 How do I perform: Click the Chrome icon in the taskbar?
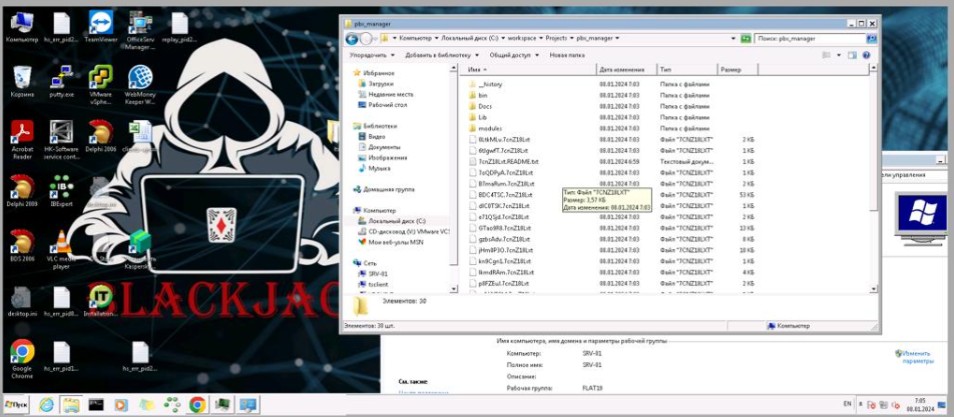click(x=197, y=404)
